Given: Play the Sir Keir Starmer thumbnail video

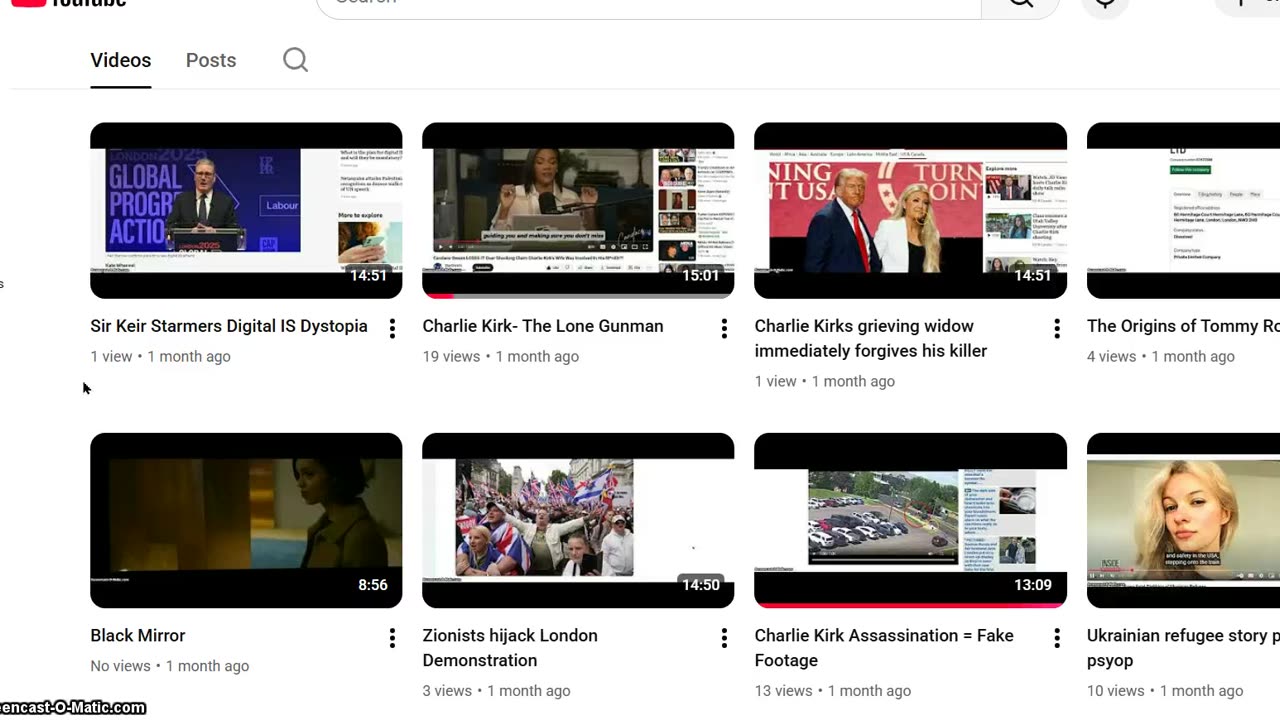Looking at the screenshot, I should (246, 210).
